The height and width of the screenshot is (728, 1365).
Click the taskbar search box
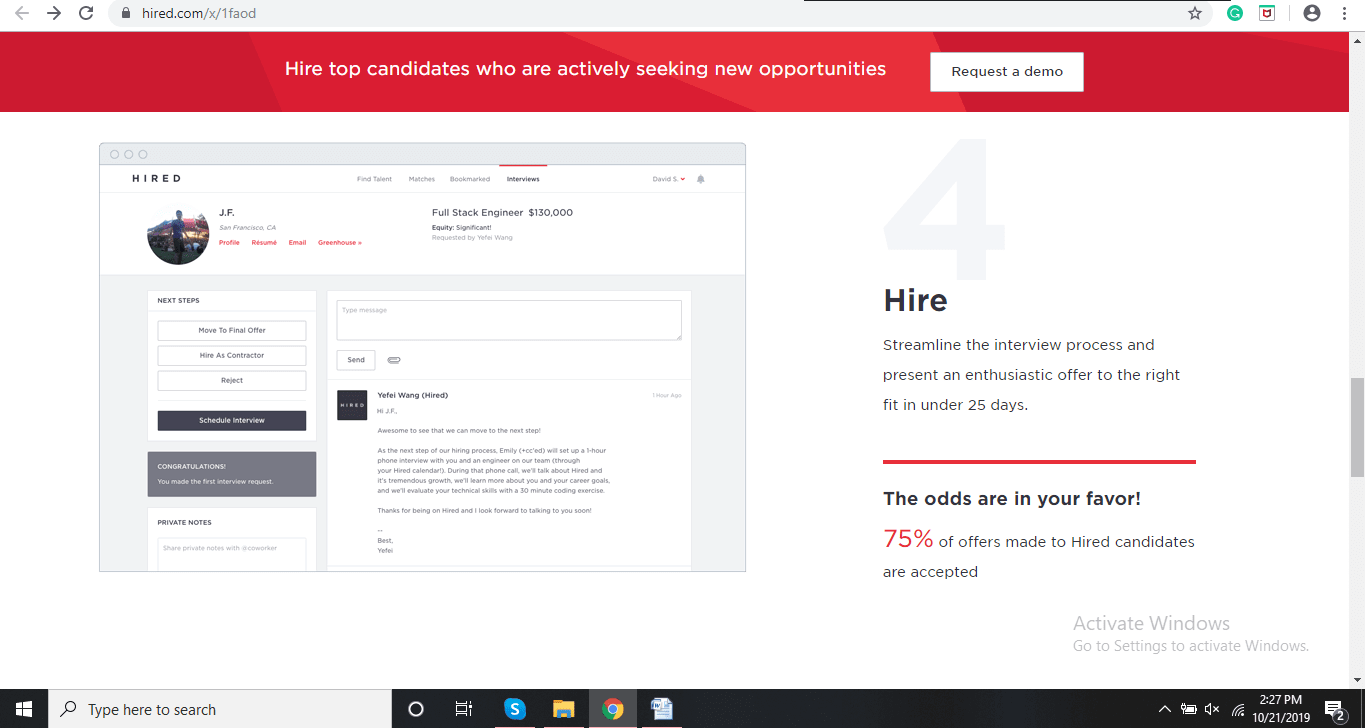[x=220, y=709]
